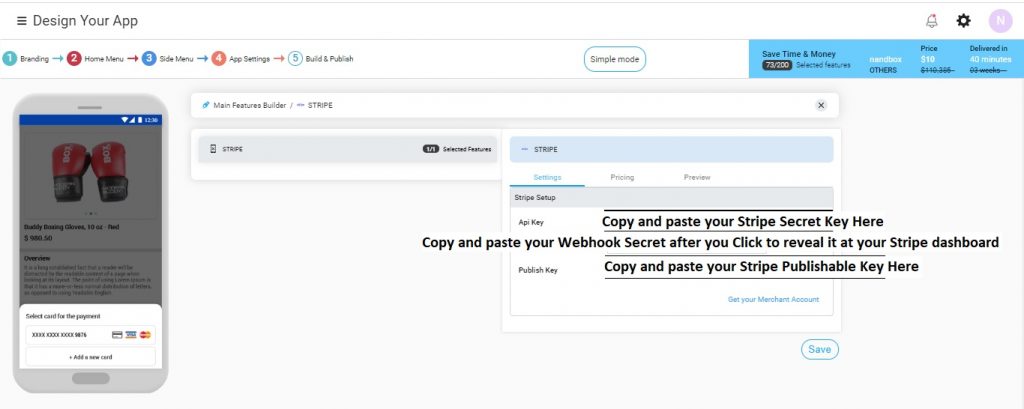Screen dimensions: 1024x409
Task: Click the Main Features Builder breadcrumb
Action: (x=249, y=105)
